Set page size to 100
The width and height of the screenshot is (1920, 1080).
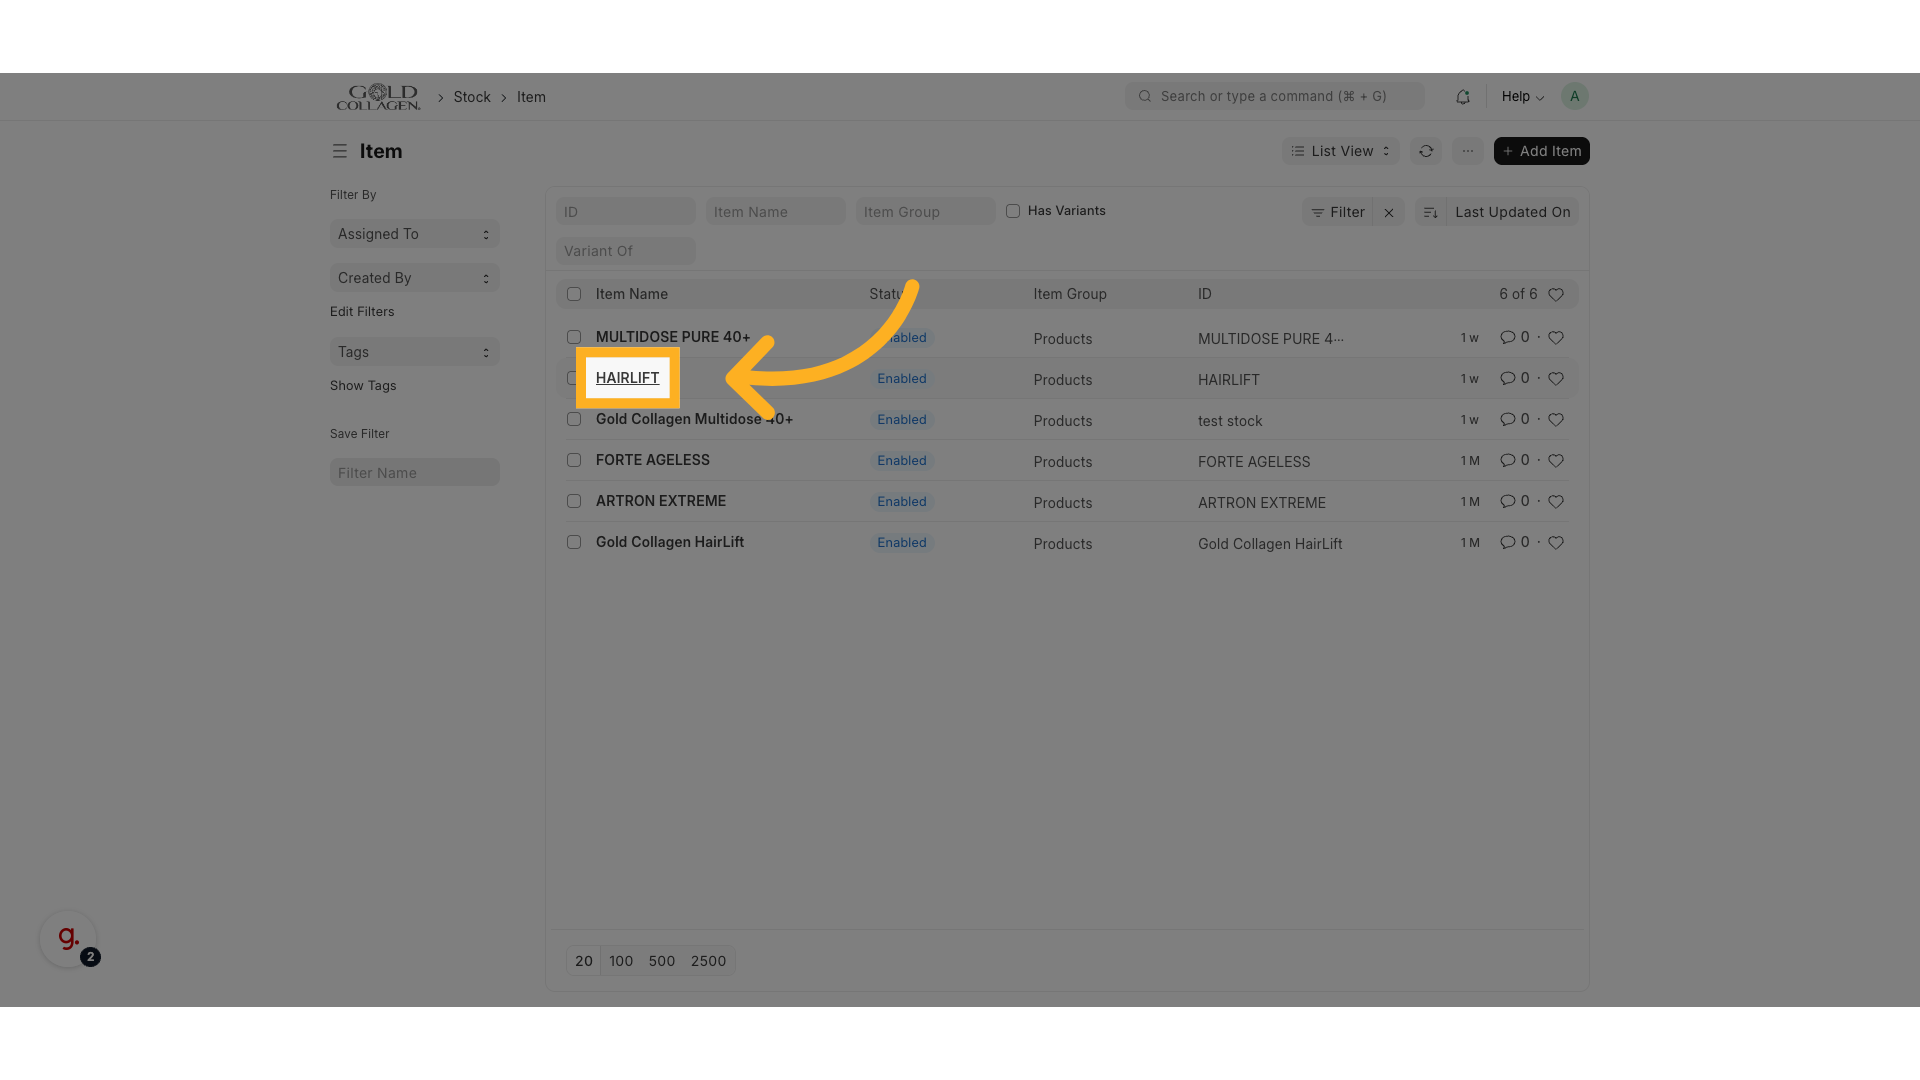[x=621, y=961]
